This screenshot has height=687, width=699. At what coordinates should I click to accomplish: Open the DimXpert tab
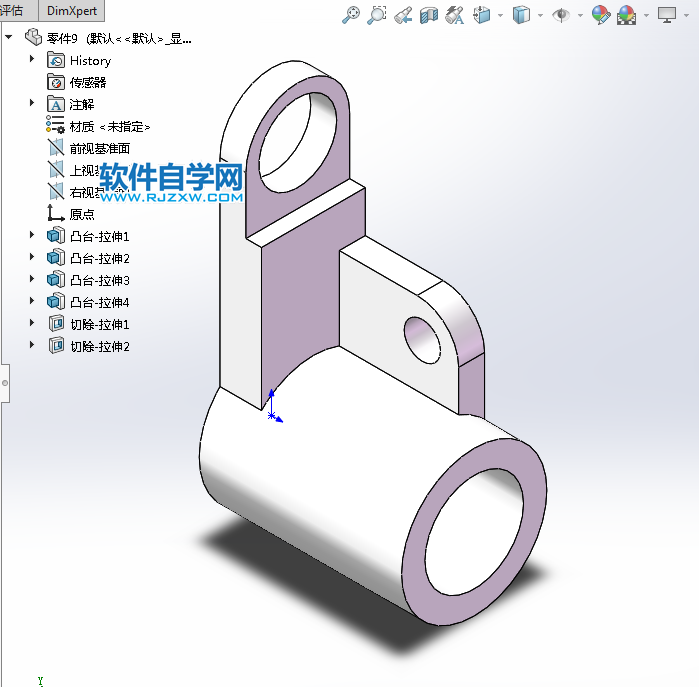point(72,11)
